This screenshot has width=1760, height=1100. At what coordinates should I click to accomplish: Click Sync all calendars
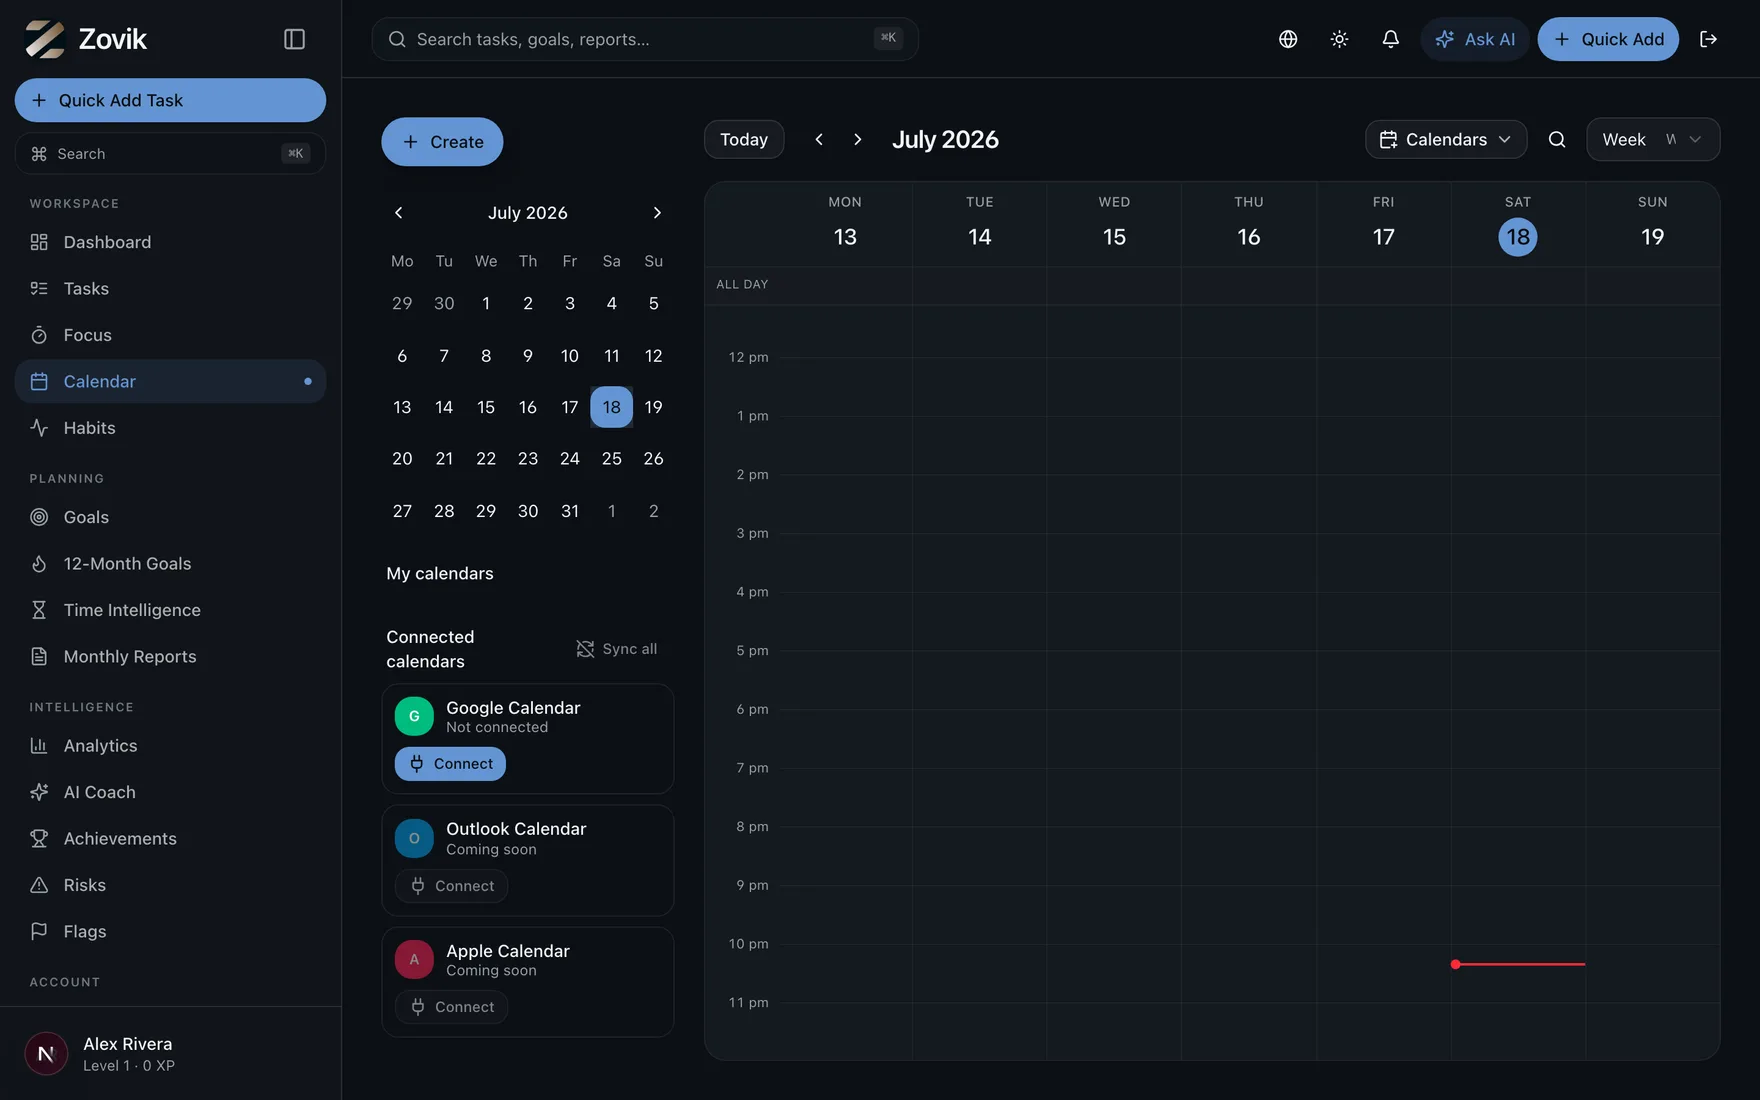[x=617, y=649]
